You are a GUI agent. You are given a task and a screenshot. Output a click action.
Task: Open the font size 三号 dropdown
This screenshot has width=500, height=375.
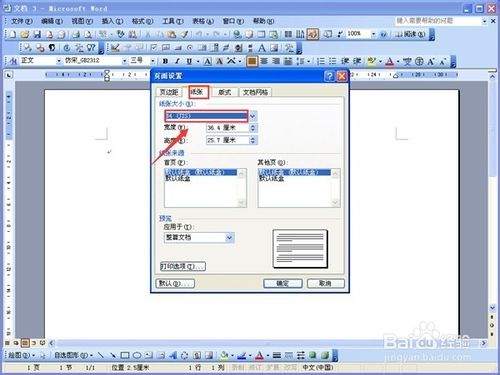153,61
